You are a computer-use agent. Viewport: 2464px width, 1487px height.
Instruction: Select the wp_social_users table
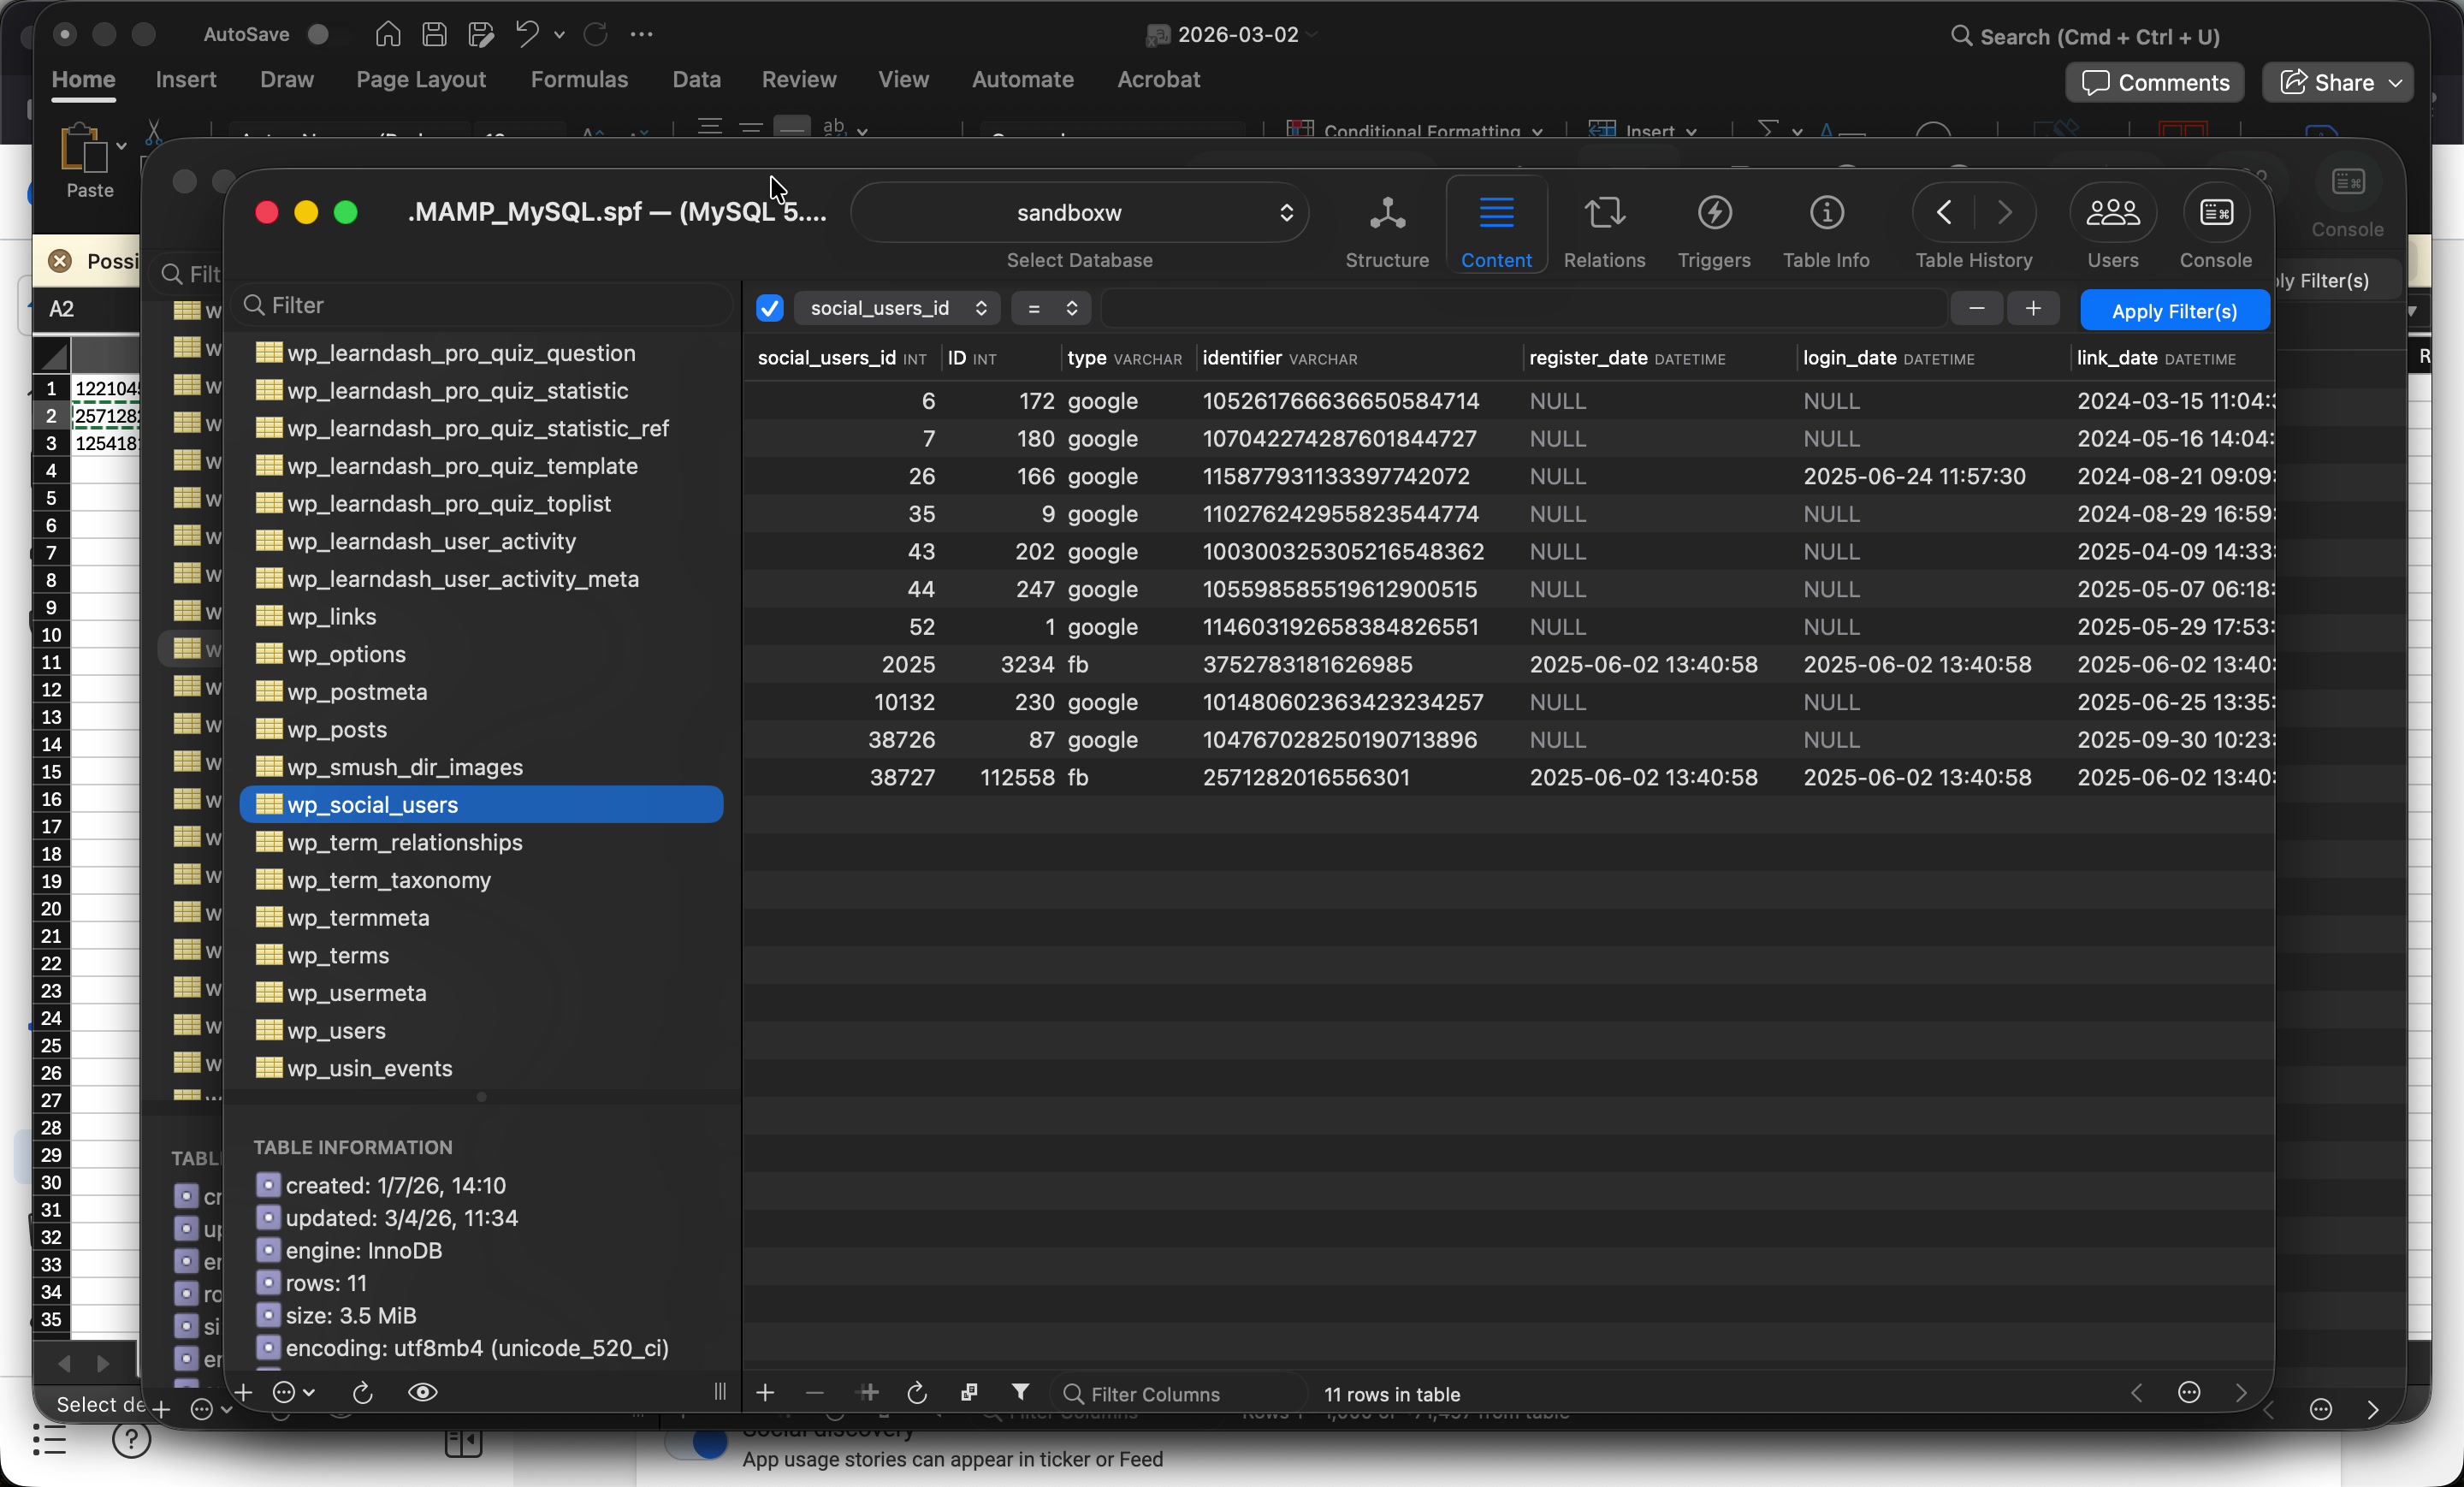(x=481, y=805)
